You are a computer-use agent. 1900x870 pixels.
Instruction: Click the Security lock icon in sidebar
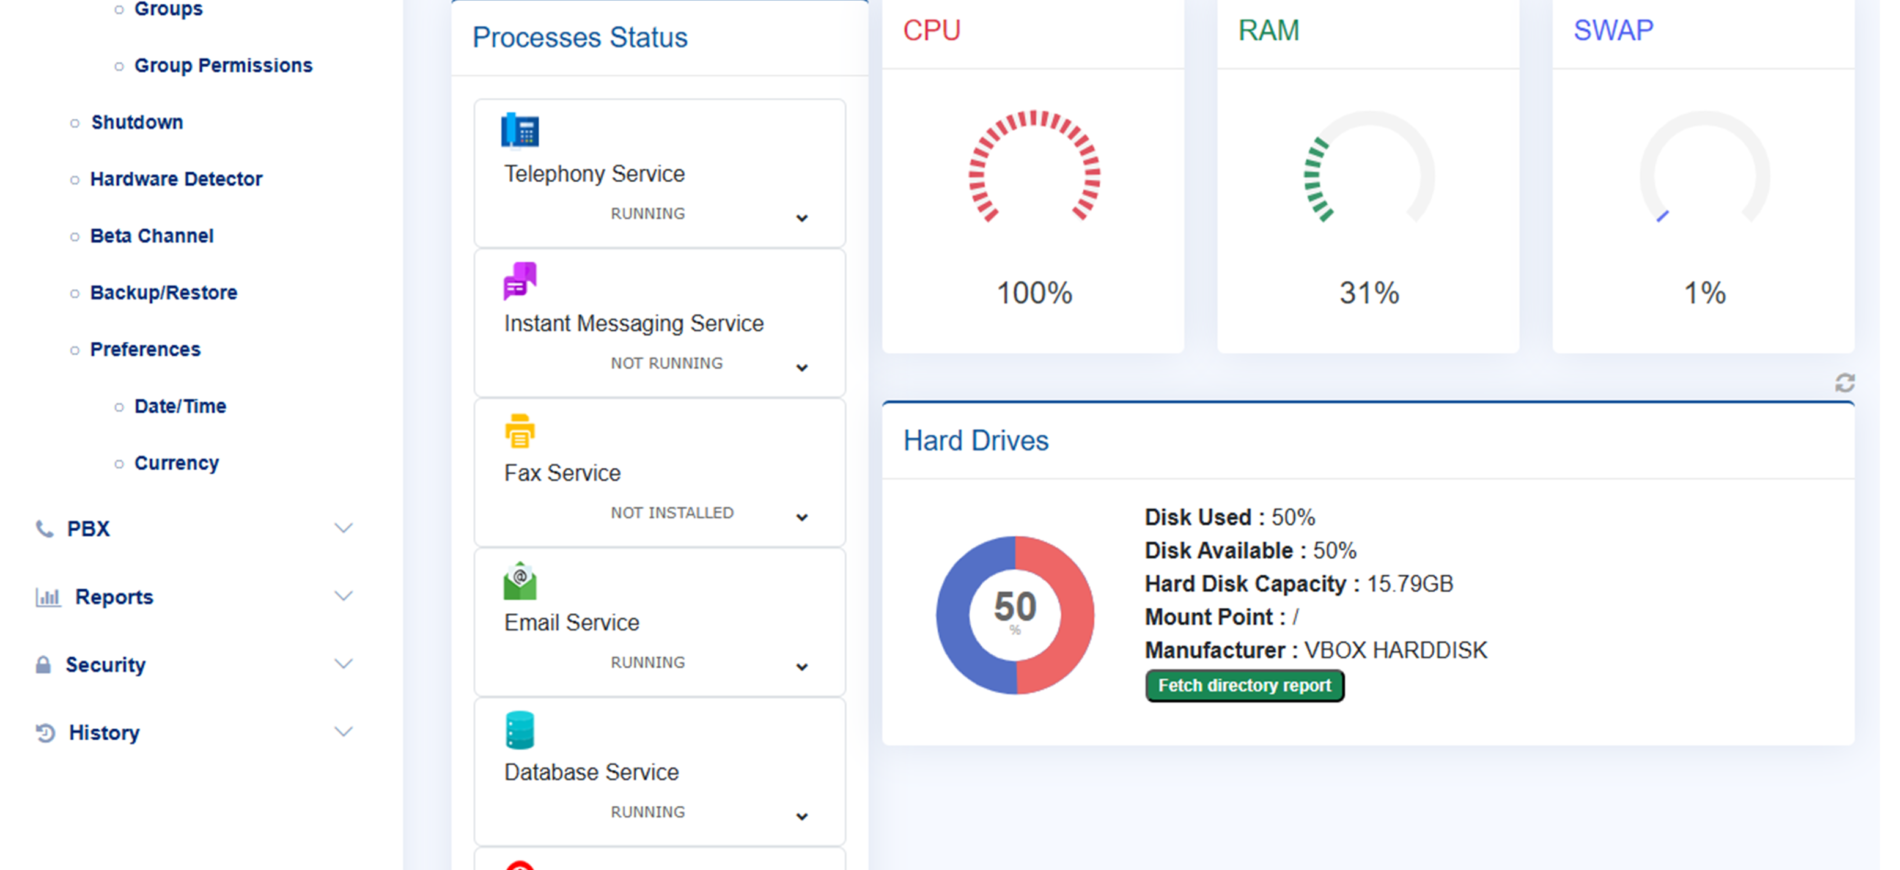click(x=43, y=665)
